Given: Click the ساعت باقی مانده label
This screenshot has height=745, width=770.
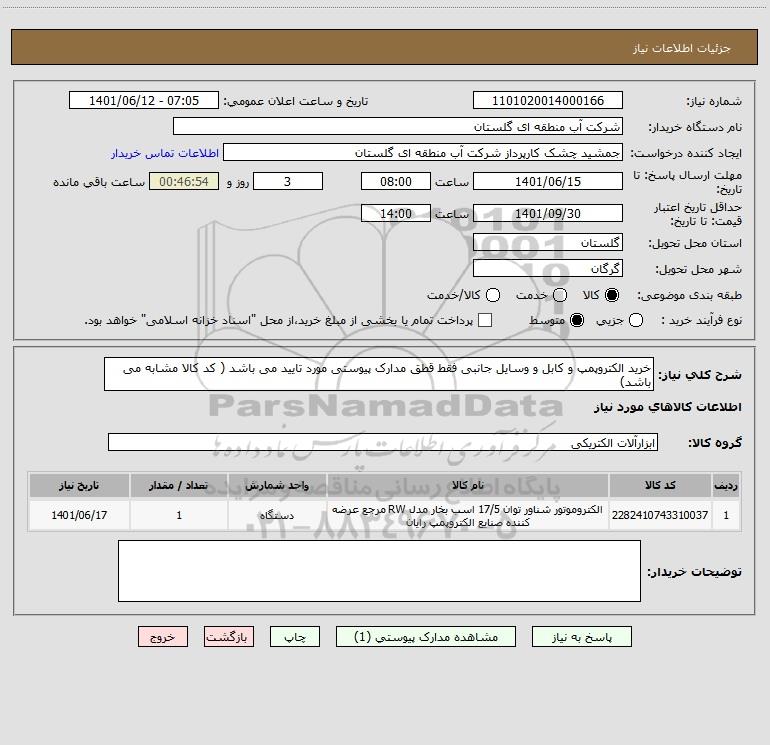Looking at the screenshot, I should (x=99, y=182).
